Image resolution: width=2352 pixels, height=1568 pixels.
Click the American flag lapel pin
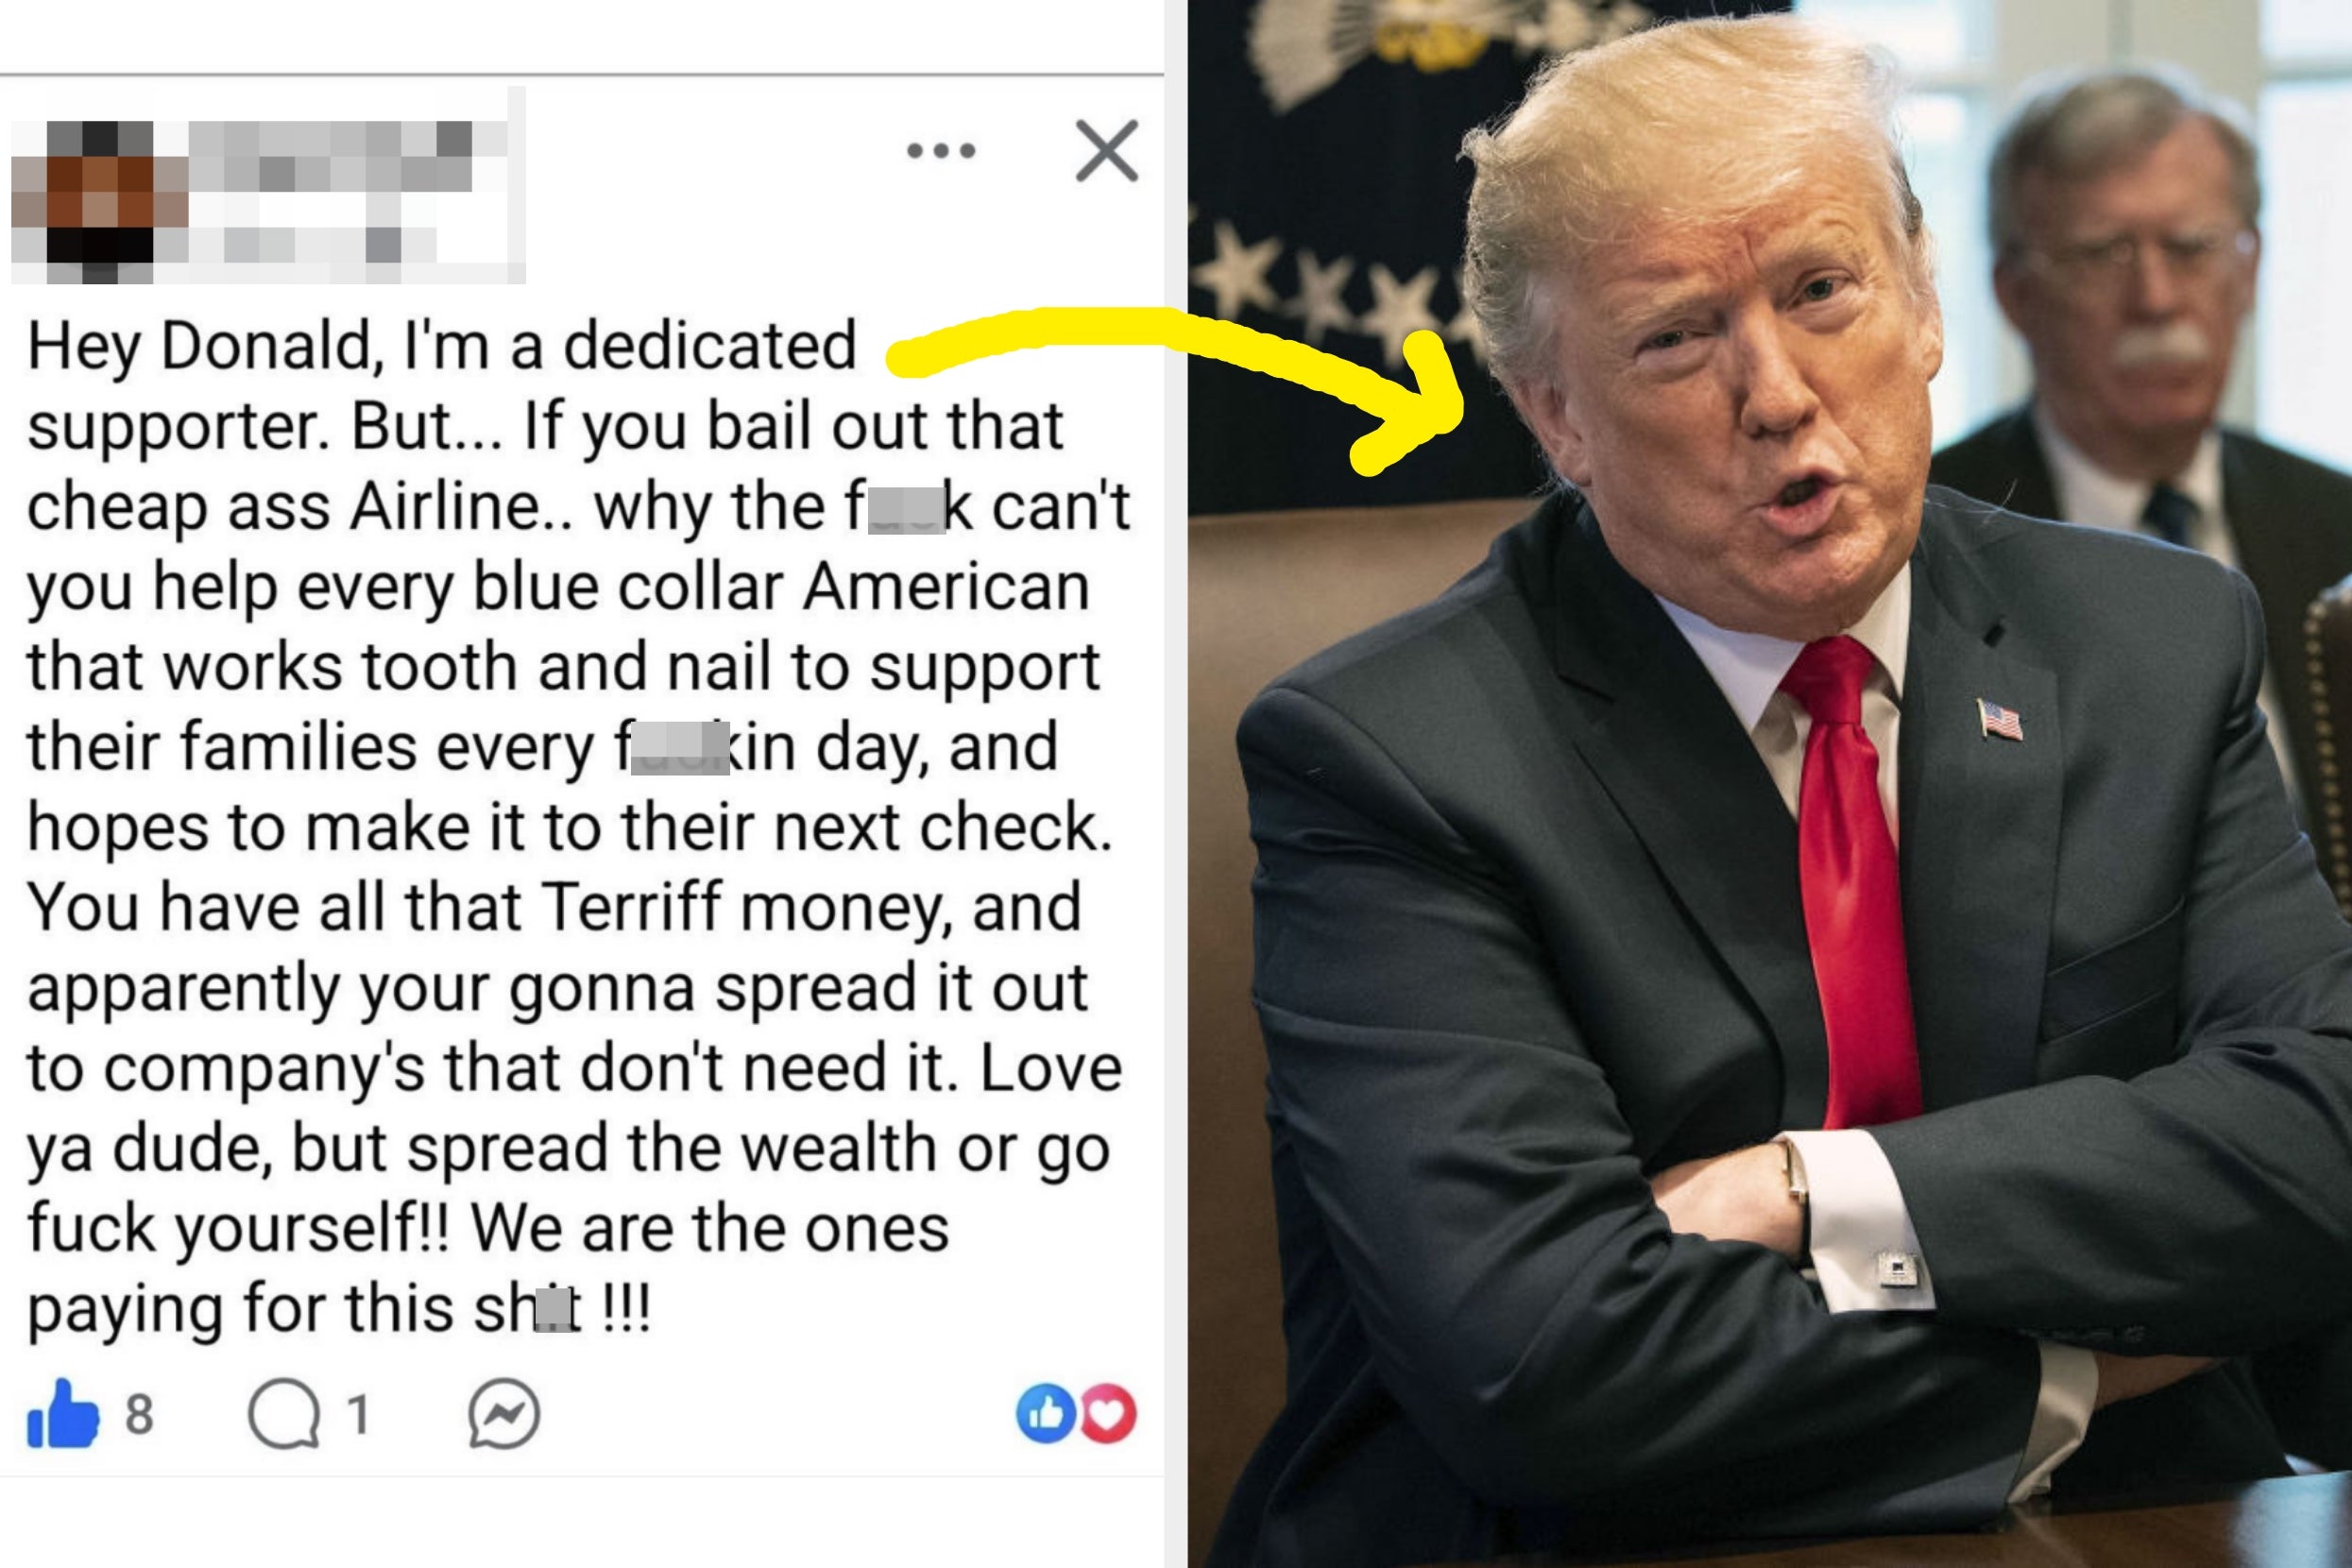click(2000, 719)
